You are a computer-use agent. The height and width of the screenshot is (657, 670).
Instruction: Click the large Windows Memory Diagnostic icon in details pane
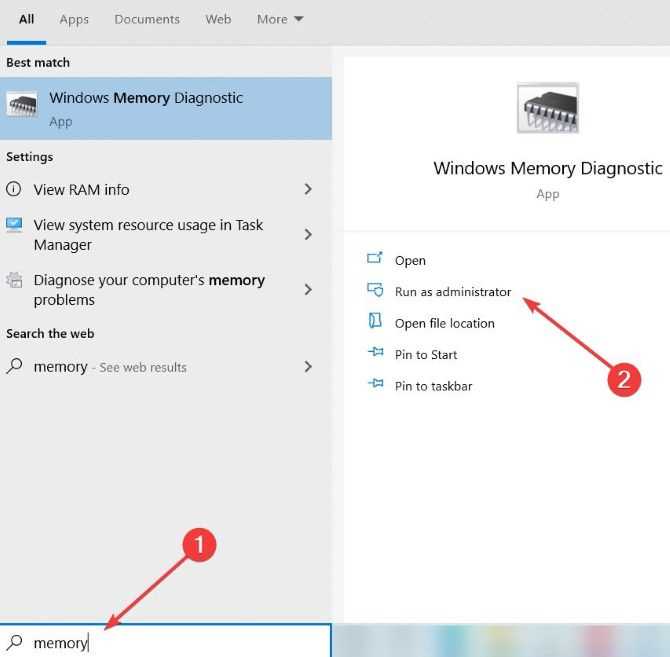pyautogui.click(x=547, y=108)
